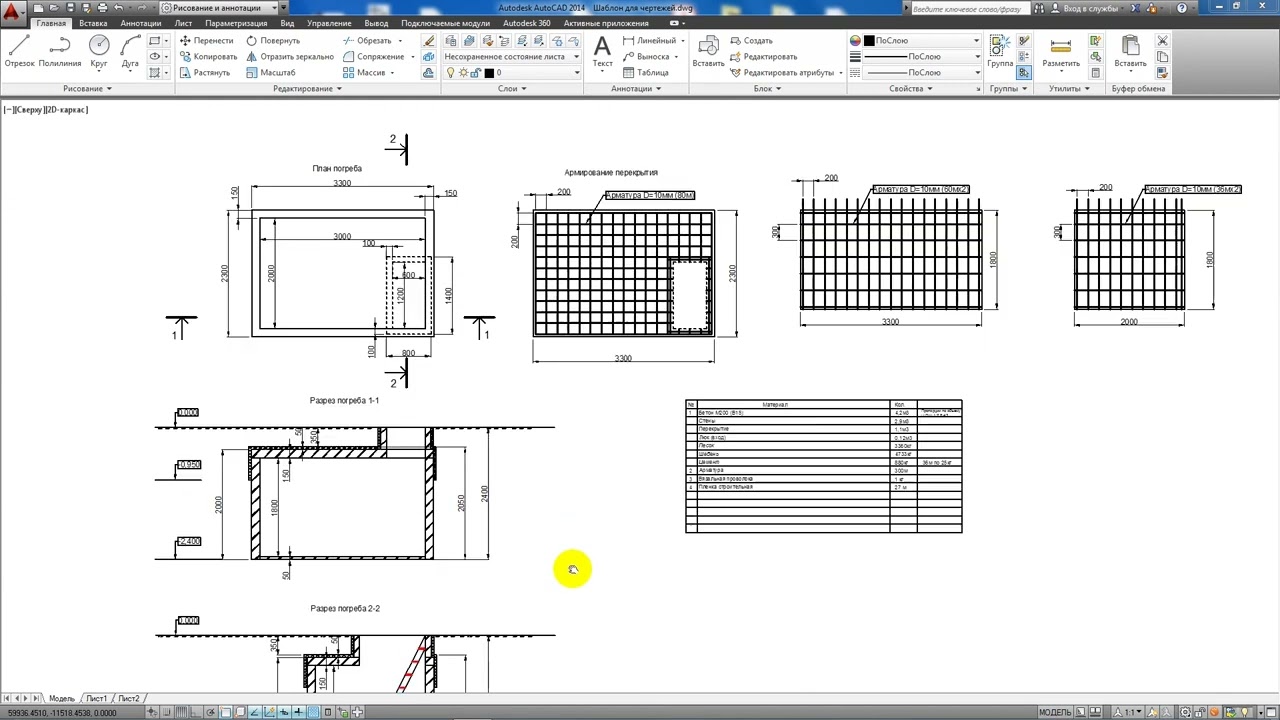Screen dimensions: 1280x720
Task: Click the Копировать button
Action: point(208,57)
